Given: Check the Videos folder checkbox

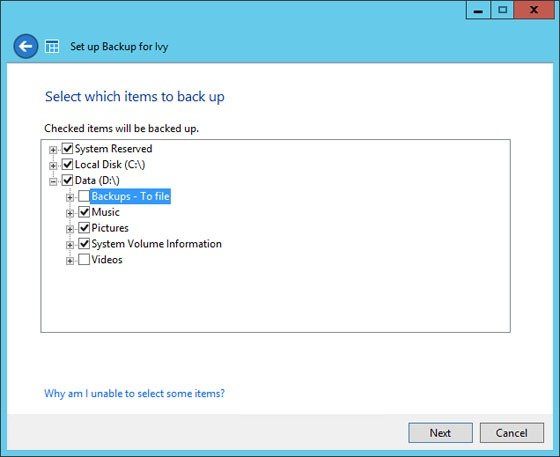Looking at the screenshot, I should 84,260.
